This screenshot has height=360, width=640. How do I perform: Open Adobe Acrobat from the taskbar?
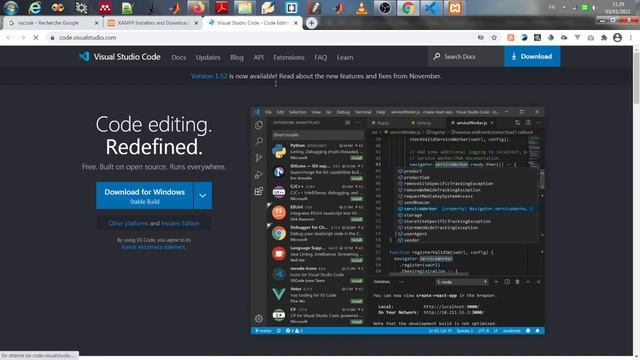click(222, 8)
